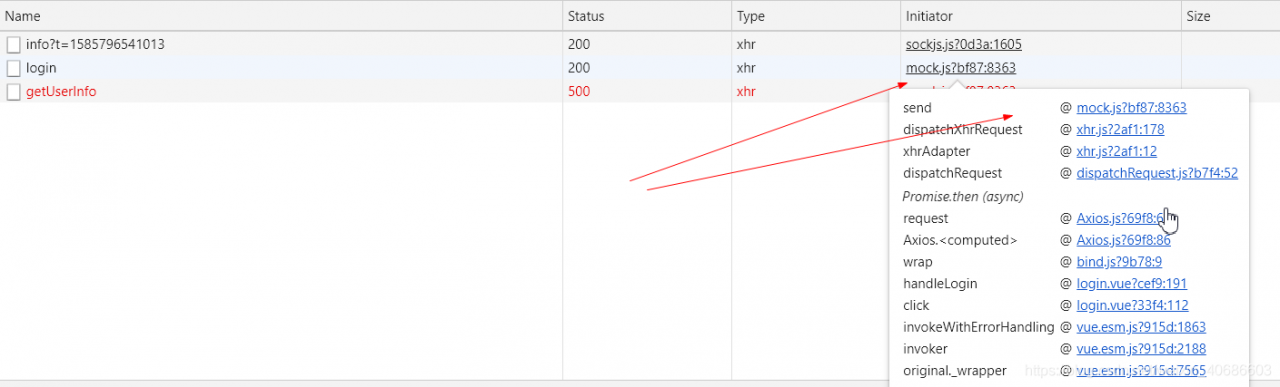Open the Axios.js?69f8:86 source link
1280x387 pixels.
[x=1123, y=240]
